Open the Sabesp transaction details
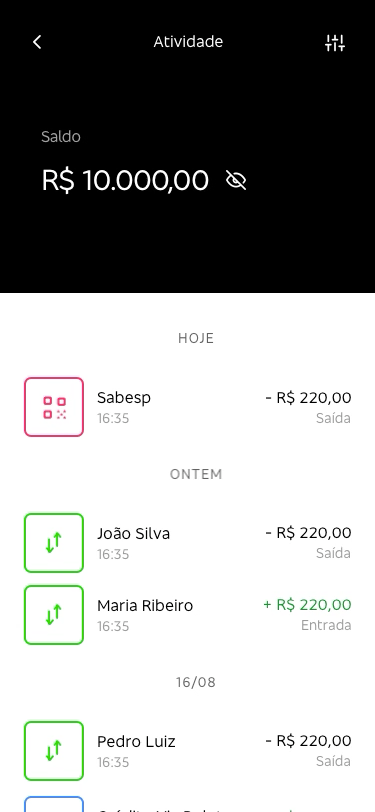The width and height of the screenshot is (375, 812). pos(188,407)
